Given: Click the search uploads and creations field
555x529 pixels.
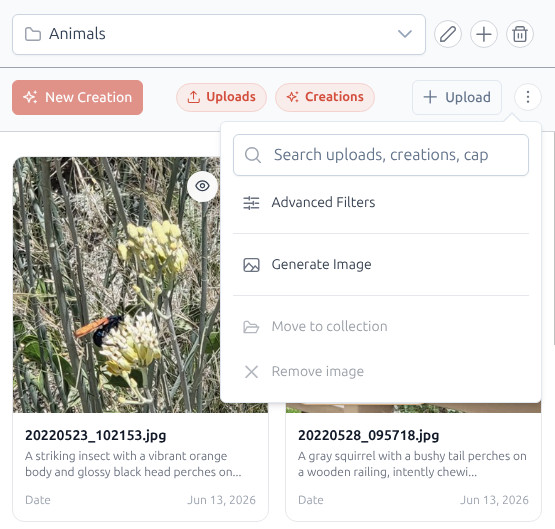Looking at the screenshot, I should tap(381, 155).
